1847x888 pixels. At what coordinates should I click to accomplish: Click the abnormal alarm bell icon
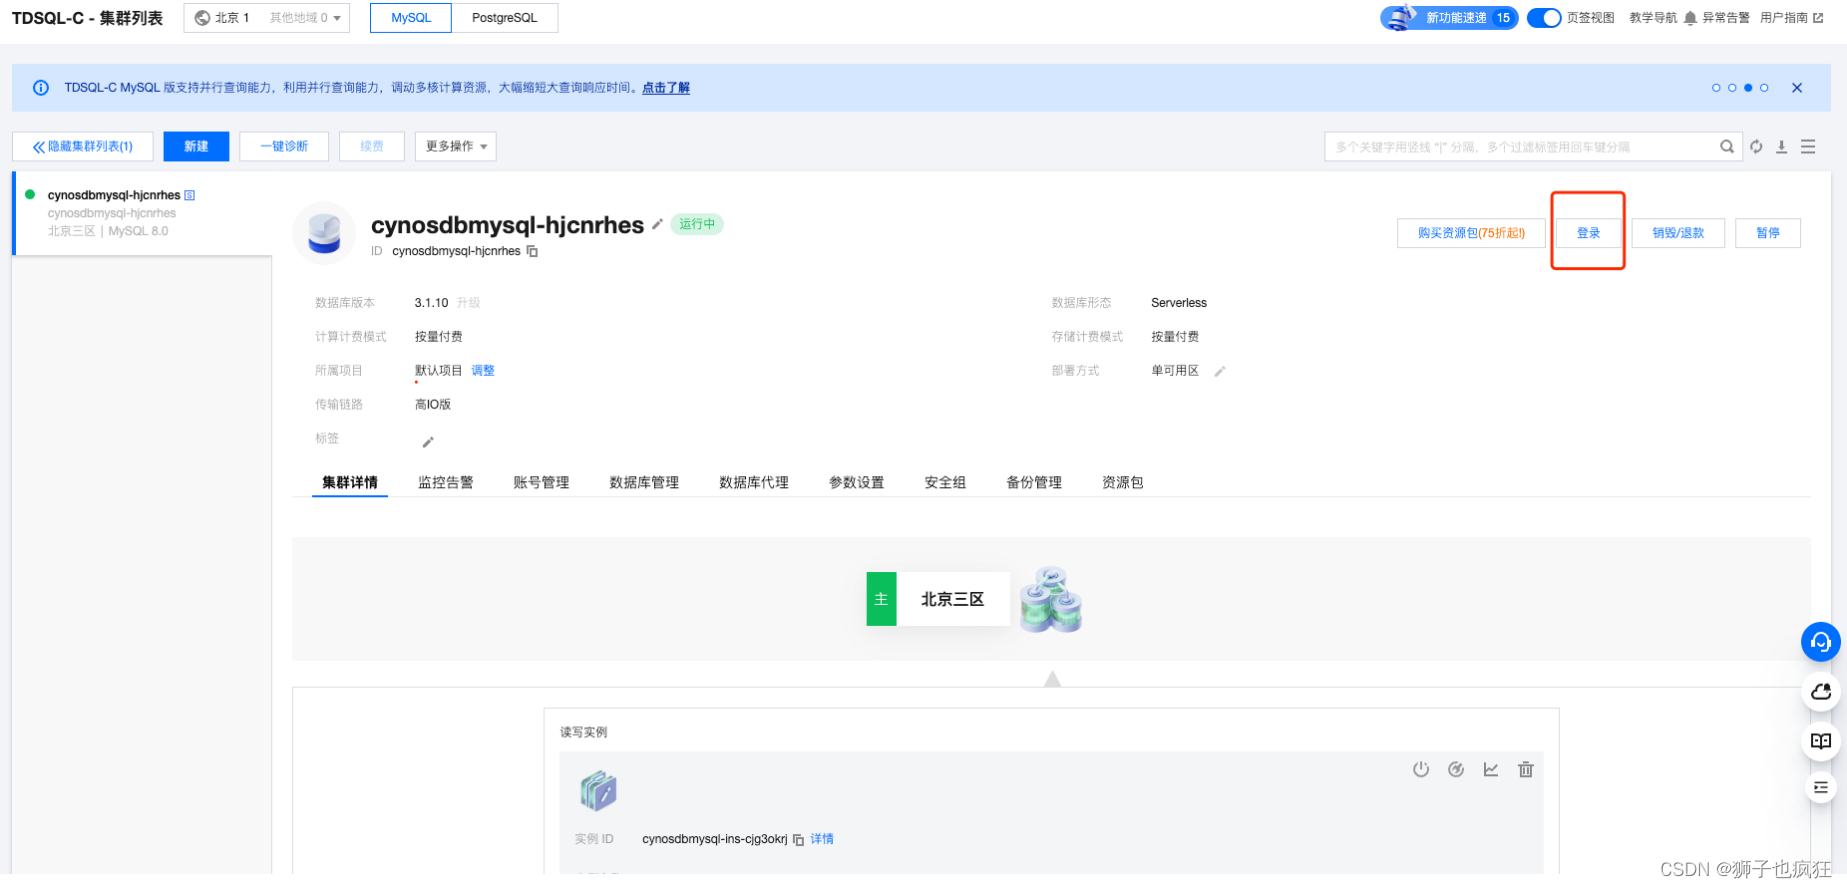pyautogui.click(x=1690, y=18)
